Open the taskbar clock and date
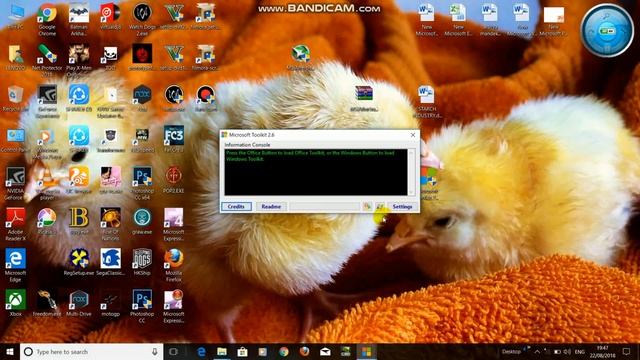640x360 pixels. [602, 351]
